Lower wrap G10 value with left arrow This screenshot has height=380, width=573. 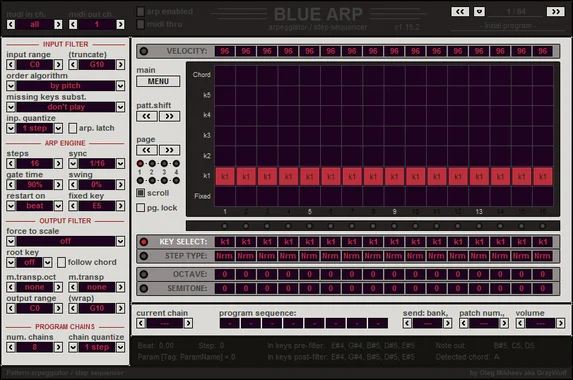tap(73, 308)
